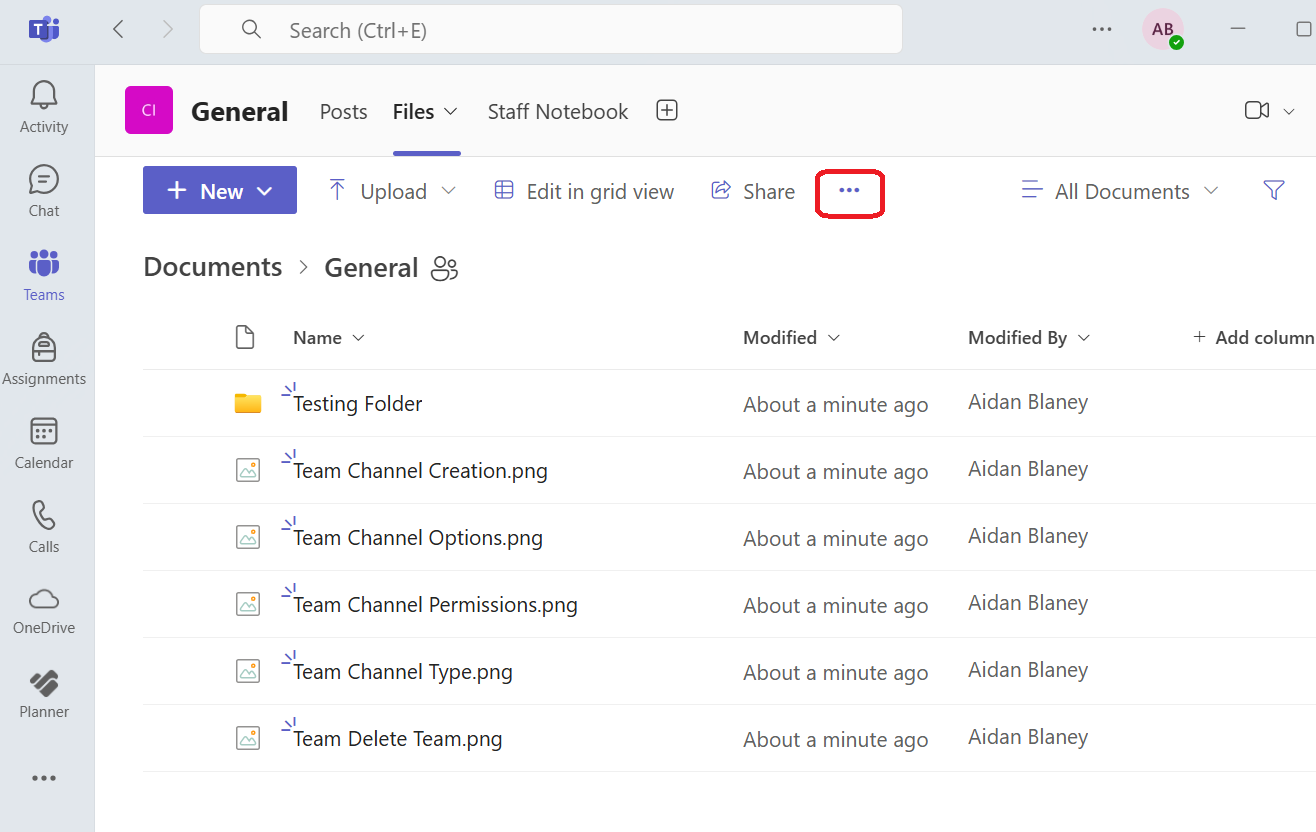Open OneDrive cloud icon in sidebar
The image size is (1316, 832).
(43, 598)
